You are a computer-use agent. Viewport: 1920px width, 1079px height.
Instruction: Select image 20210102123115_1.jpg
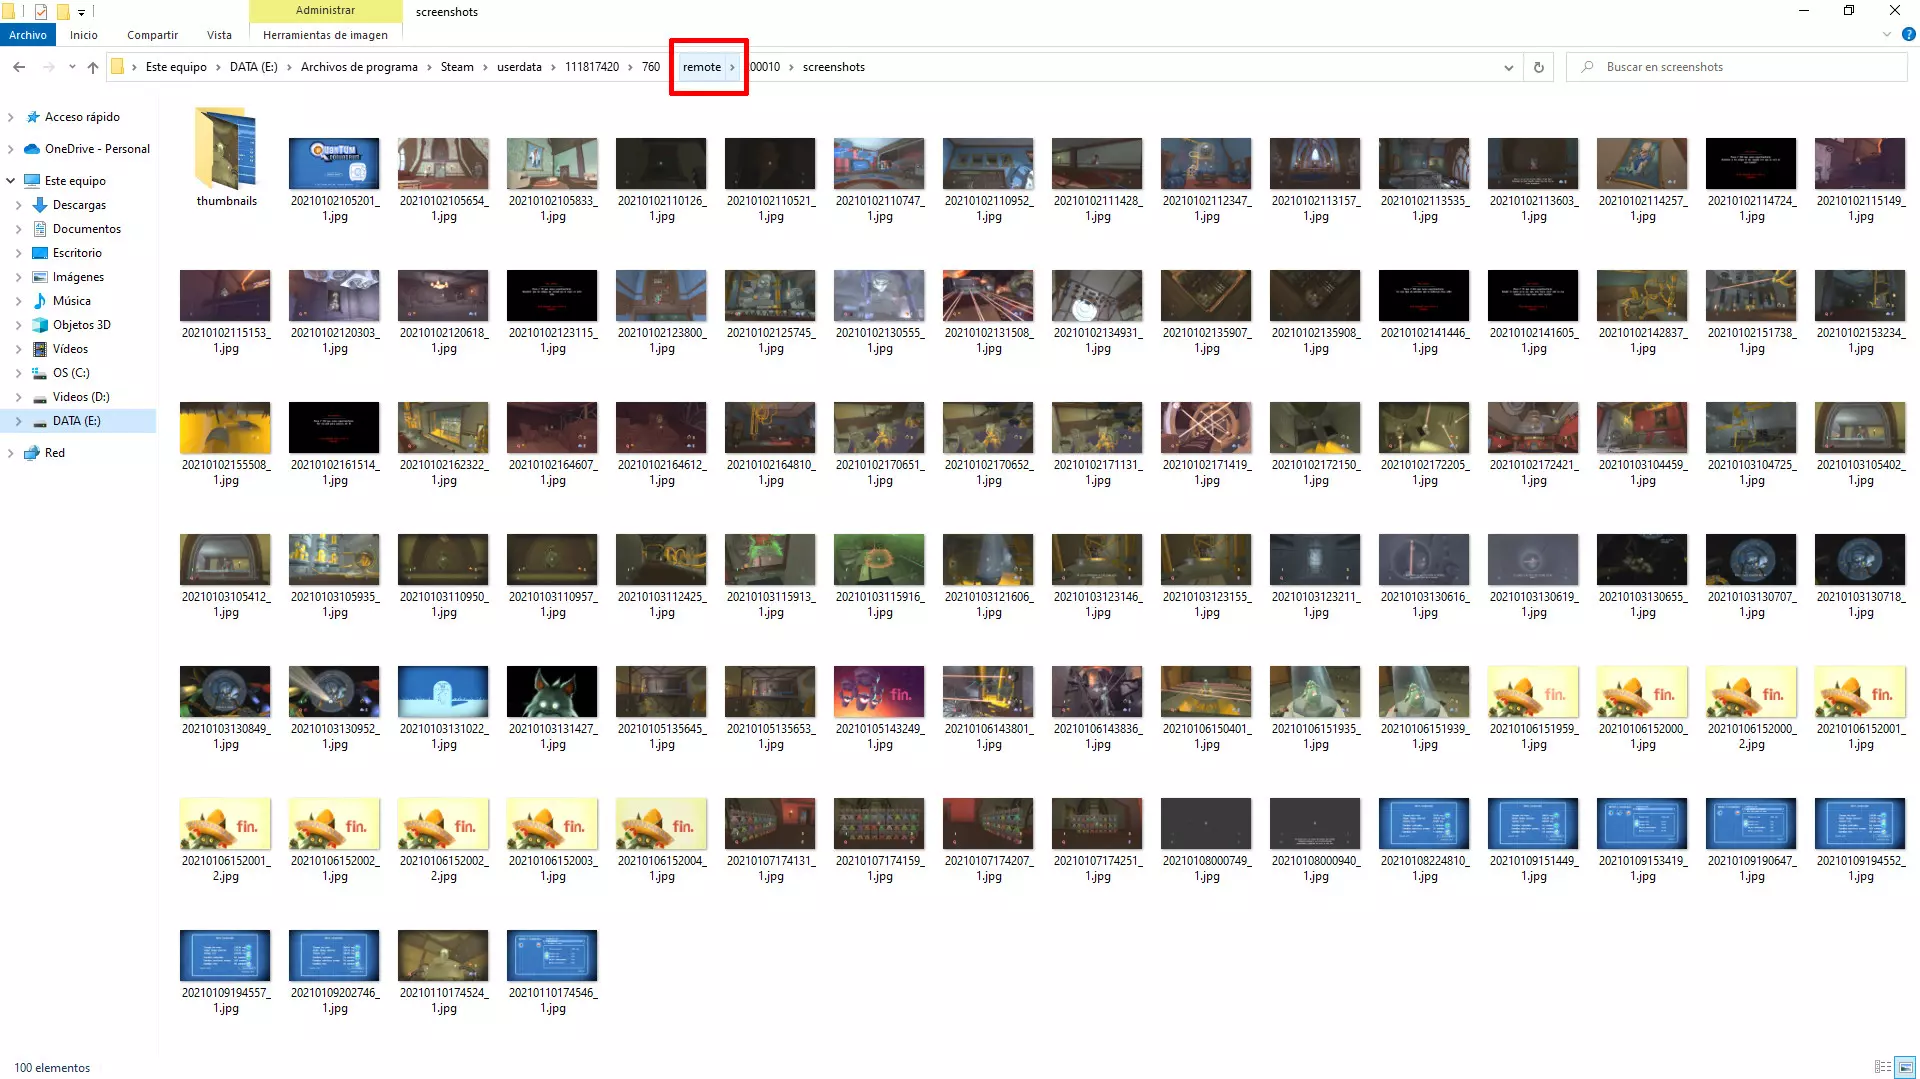[552, 296]
